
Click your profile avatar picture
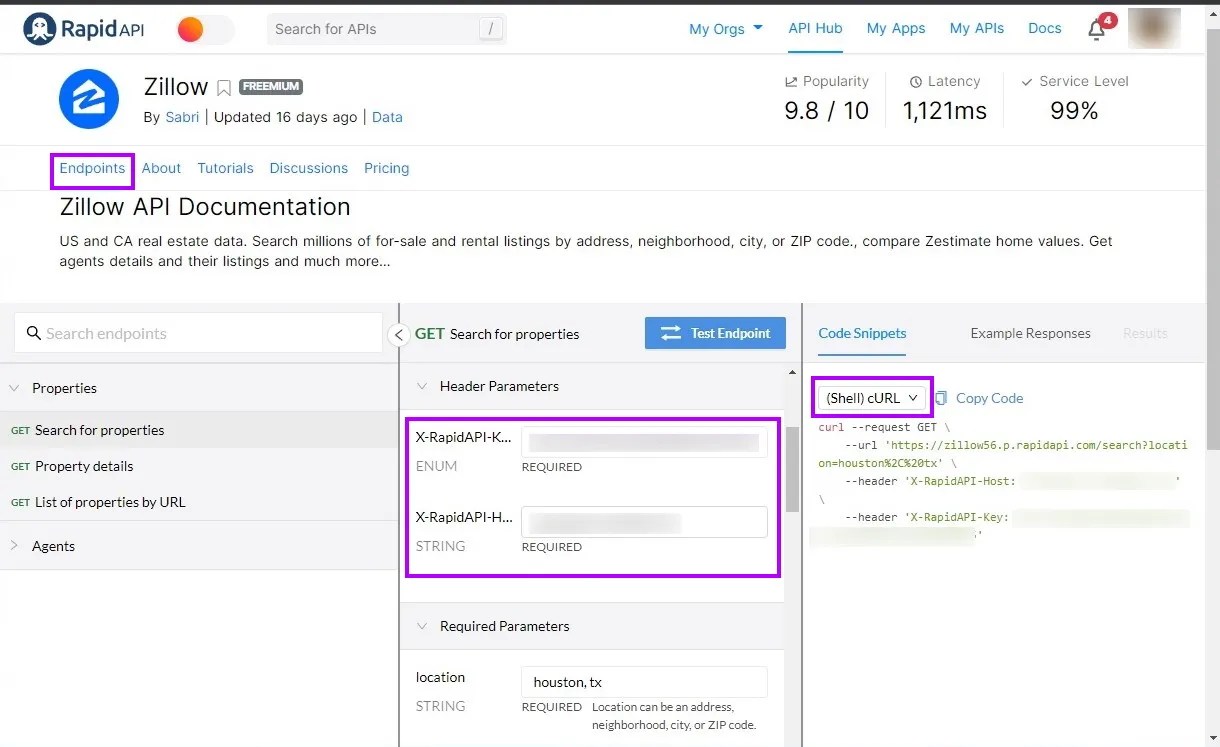(x=1153, y=28)
